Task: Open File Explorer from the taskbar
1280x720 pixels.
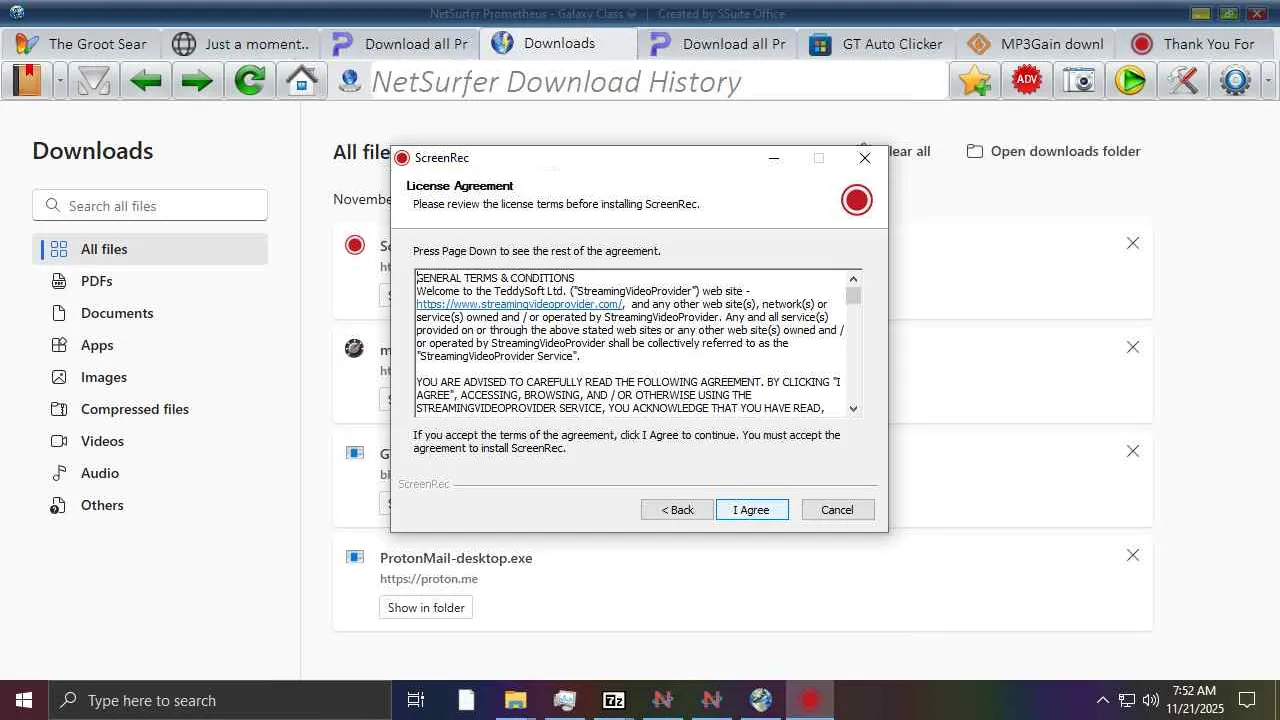Action: tap(515, 700)
